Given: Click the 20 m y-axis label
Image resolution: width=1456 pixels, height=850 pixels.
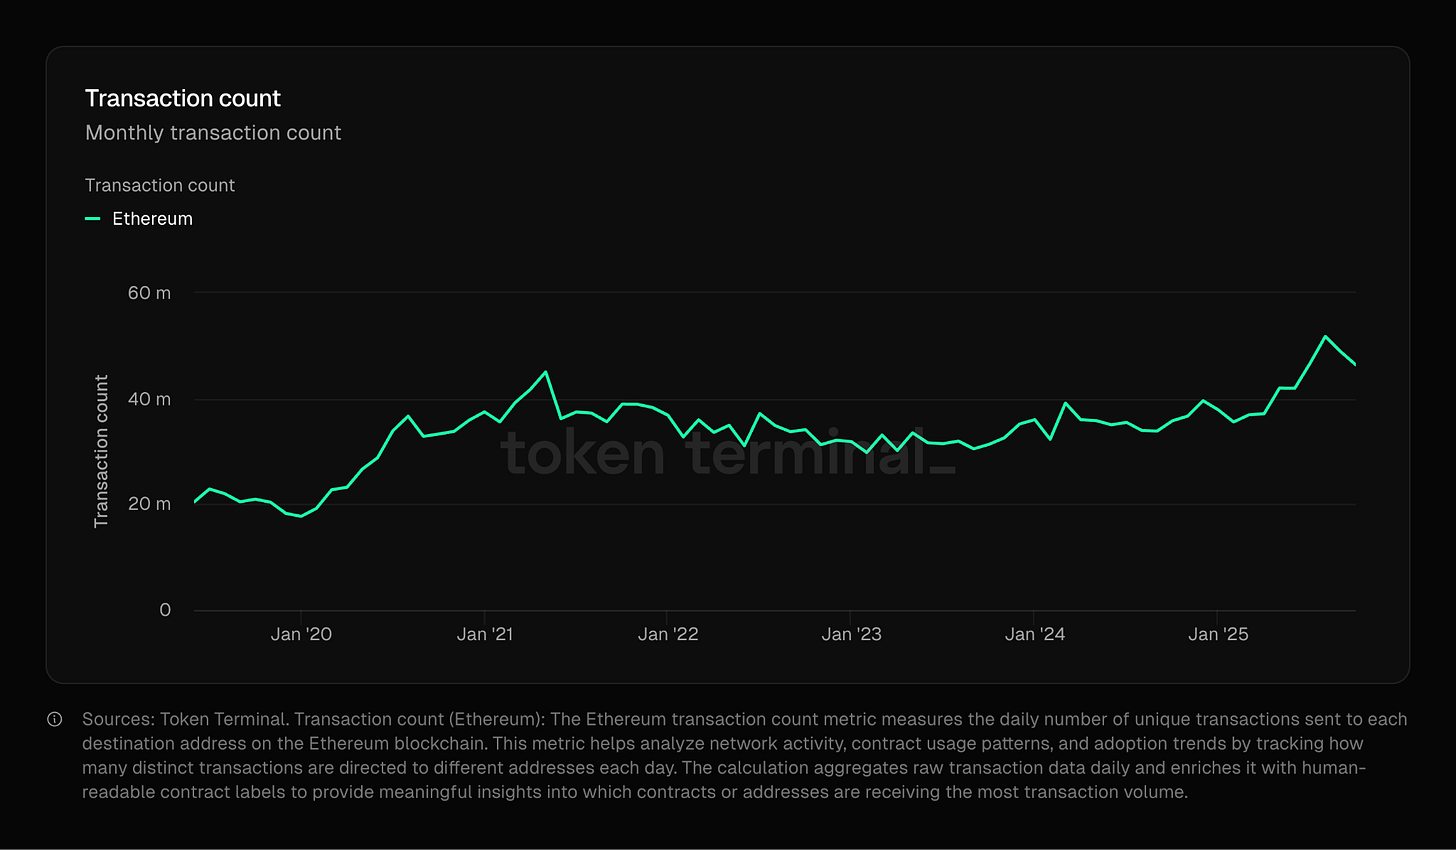Looking at the screenshot, I should click(149, 504).
